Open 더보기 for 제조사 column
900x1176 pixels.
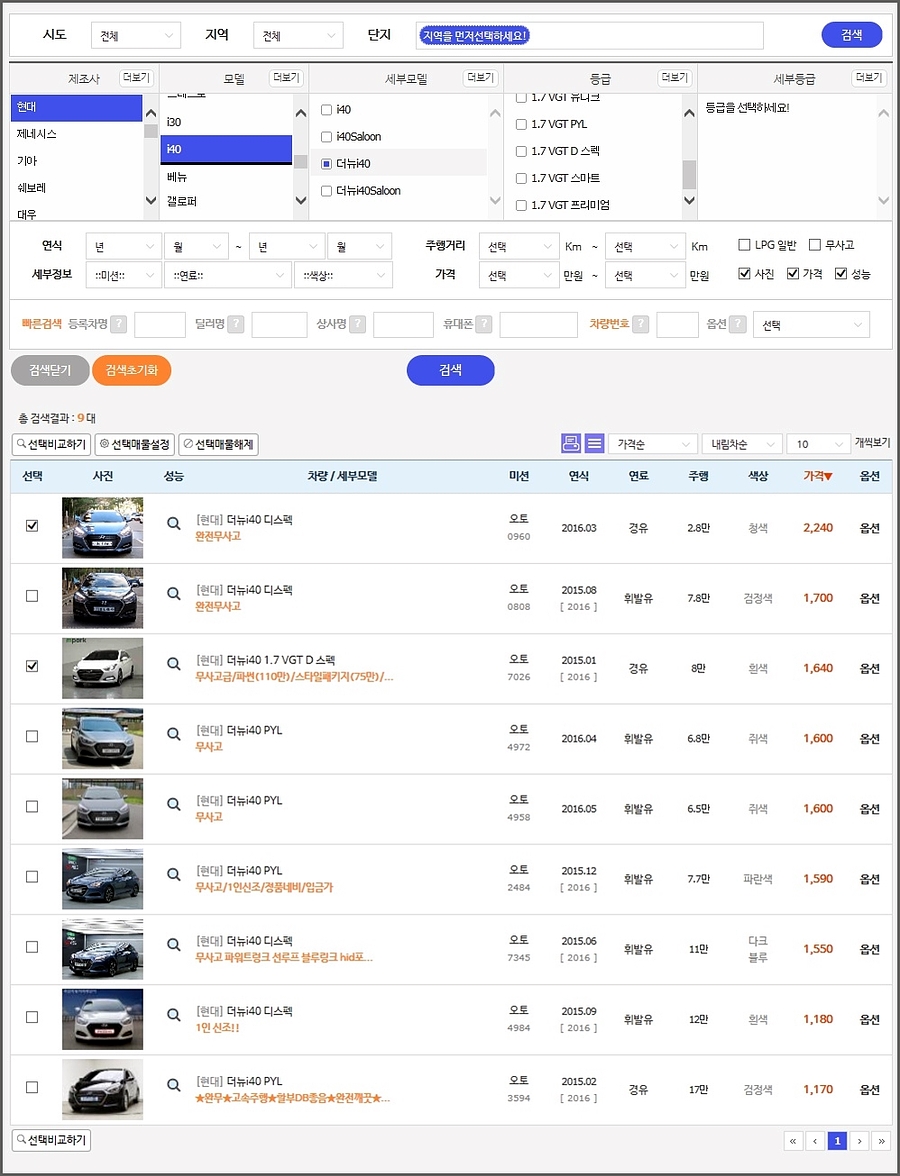pyautogui.click(x=136, y=77)
